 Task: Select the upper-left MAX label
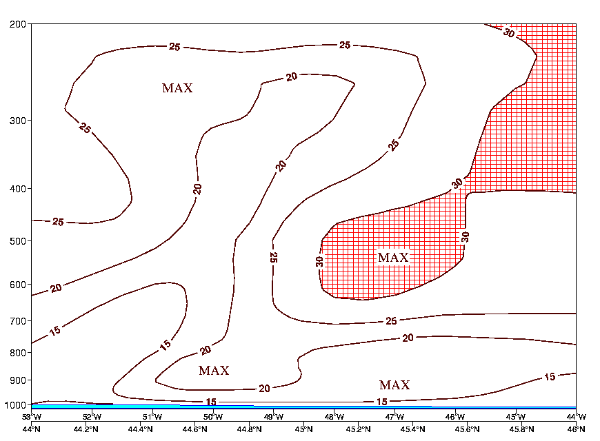[177, 88]
